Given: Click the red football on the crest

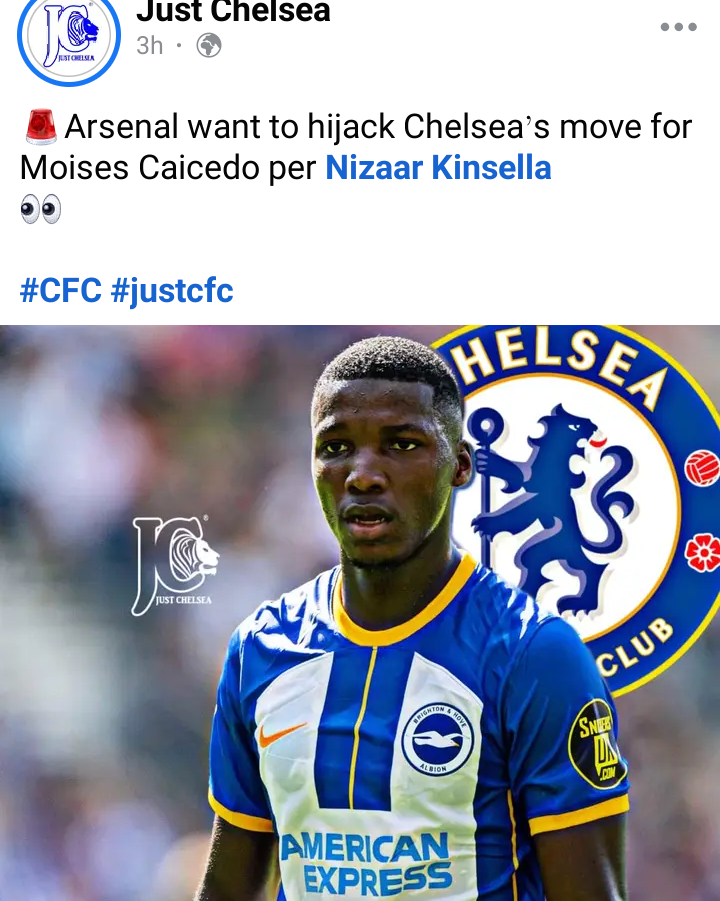Looking at the screenshot, I should (703, 468).
